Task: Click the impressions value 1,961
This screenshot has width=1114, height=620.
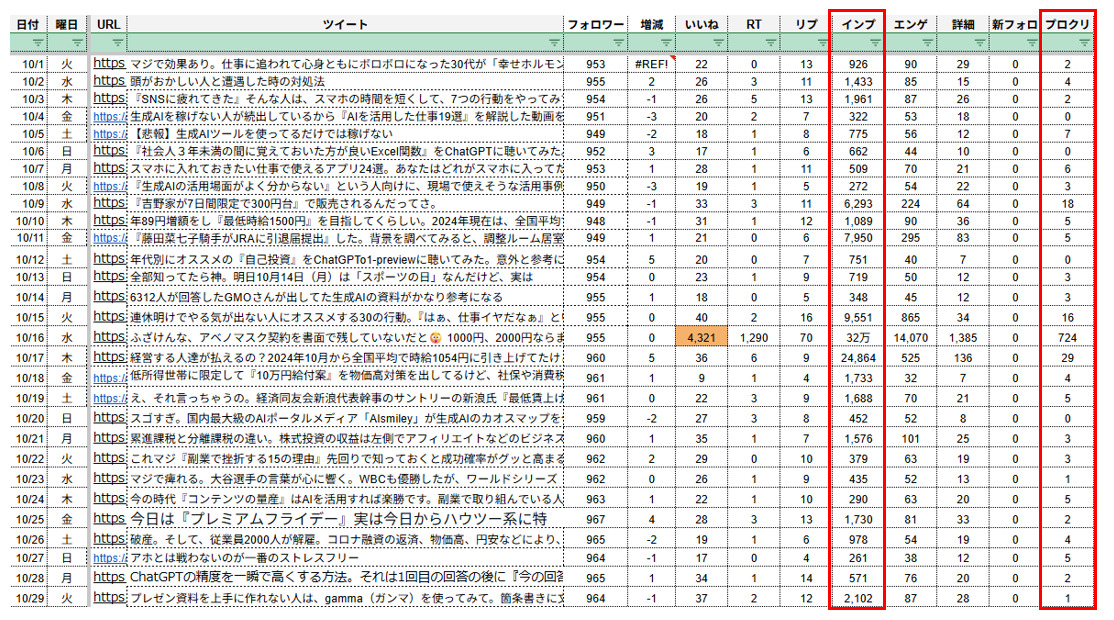Action: coord(858,99)
